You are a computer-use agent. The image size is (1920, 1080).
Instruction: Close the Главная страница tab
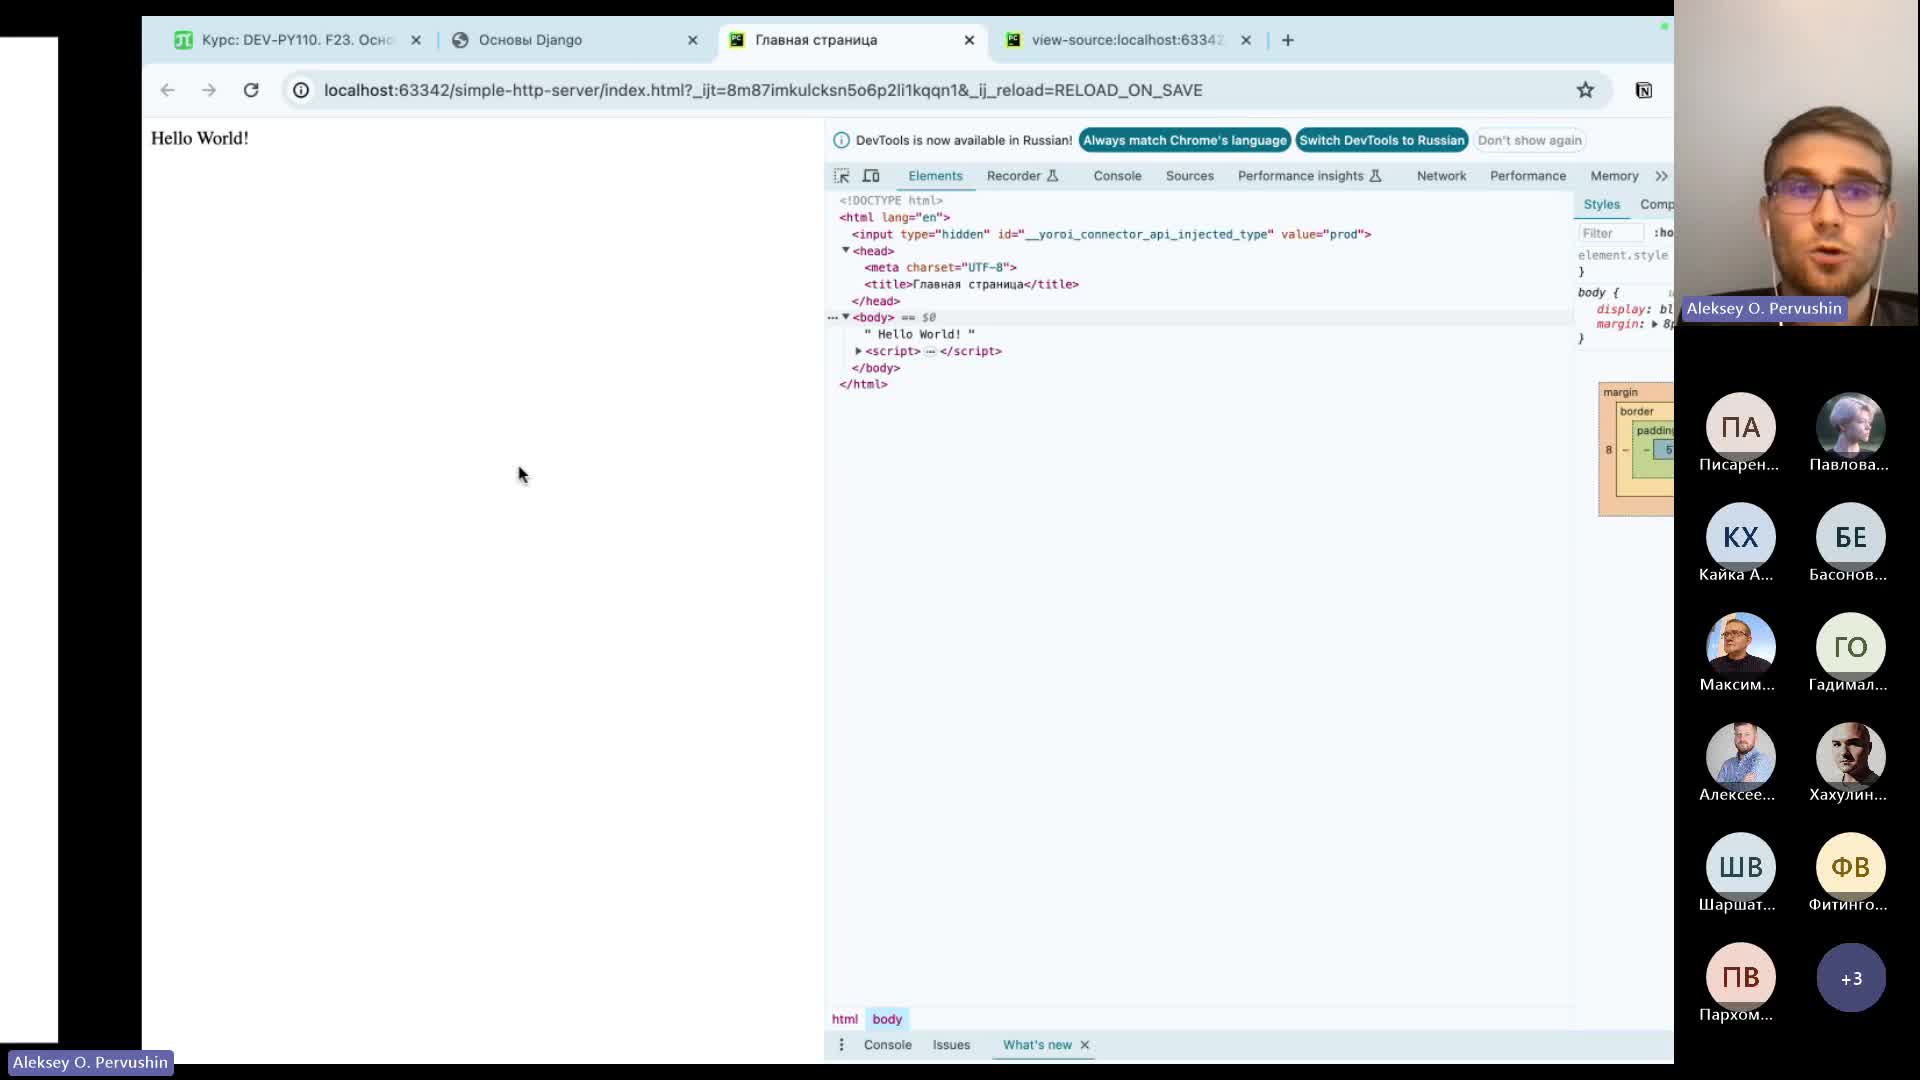[x=969, y=40]
